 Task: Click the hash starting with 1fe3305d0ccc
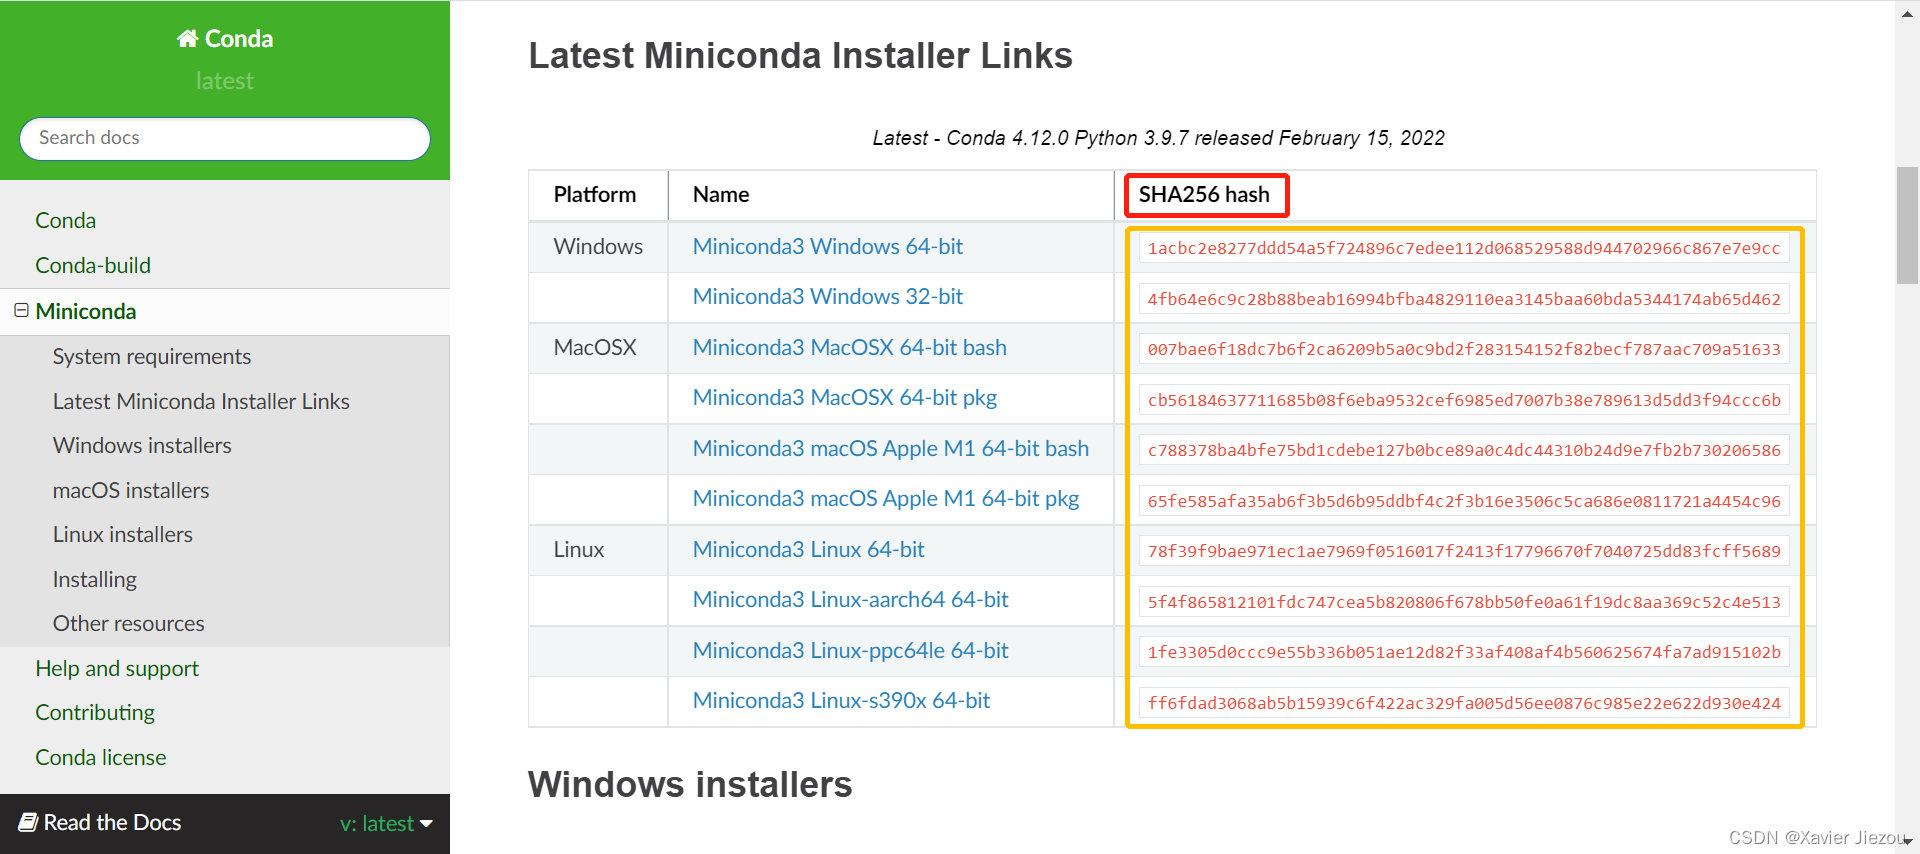click(1464, 652)
